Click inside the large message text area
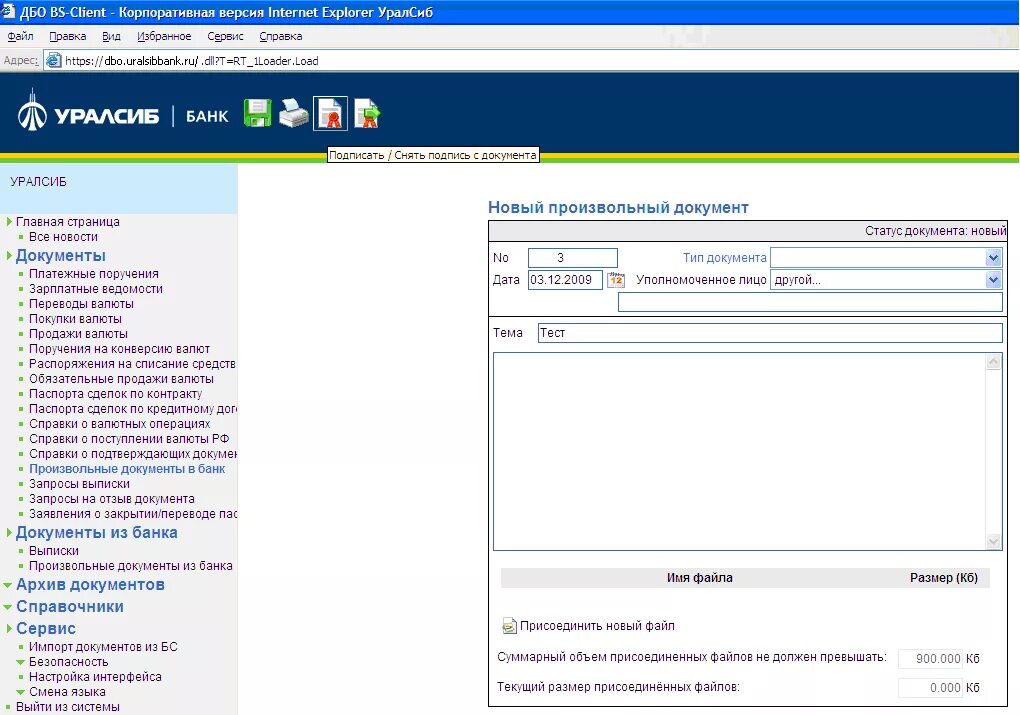1020x715 pixels. coord(740,452)
